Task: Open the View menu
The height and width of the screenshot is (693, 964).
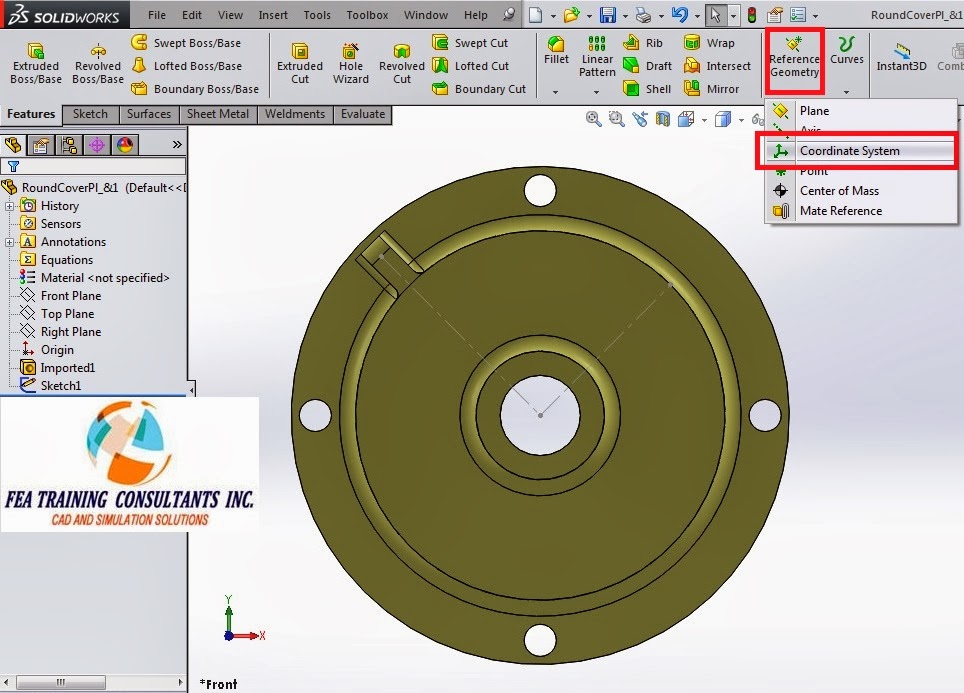Action: coord(230,15)
